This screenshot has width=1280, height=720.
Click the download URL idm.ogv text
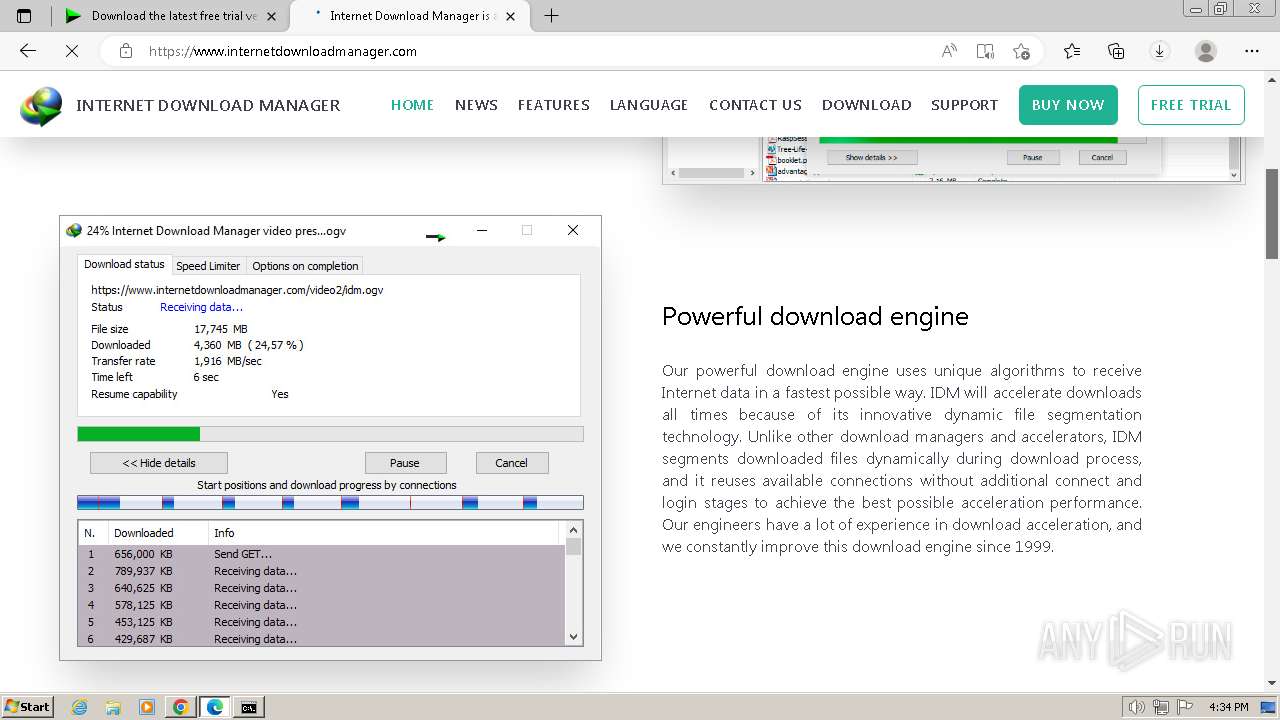[x=237, y=290]
